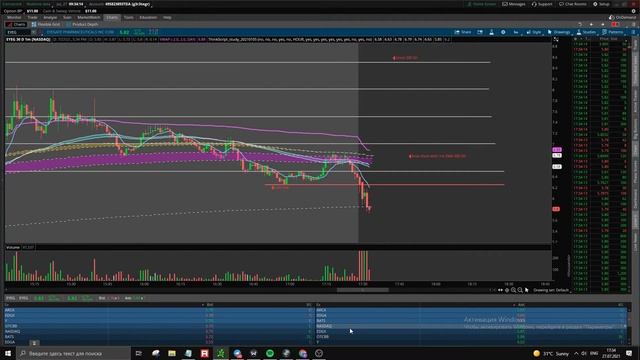640x360 pixels.
Task: Open the Setup menu
Action: (x=601, y=4)
